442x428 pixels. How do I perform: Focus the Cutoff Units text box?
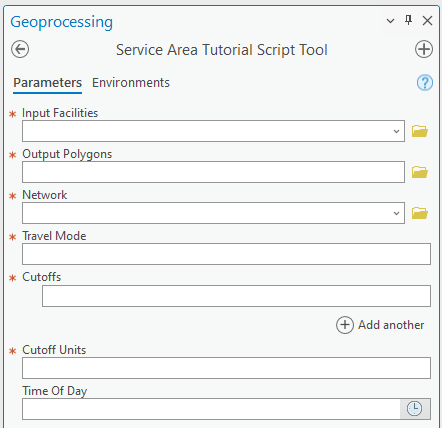coord(226,368)
